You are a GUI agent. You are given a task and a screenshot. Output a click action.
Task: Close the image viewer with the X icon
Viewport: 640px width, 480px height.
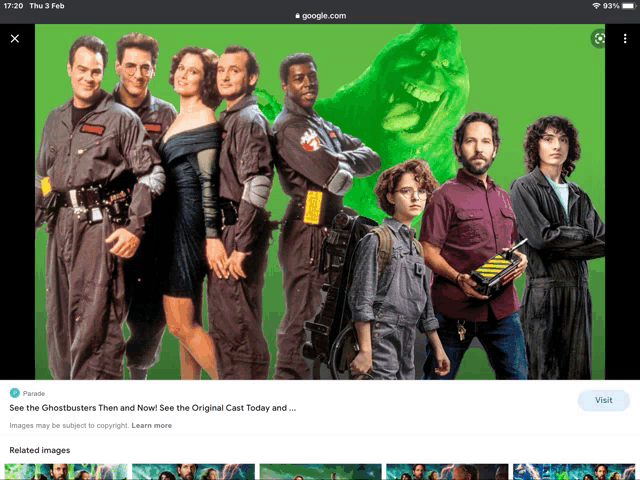[x=15, y=38]
